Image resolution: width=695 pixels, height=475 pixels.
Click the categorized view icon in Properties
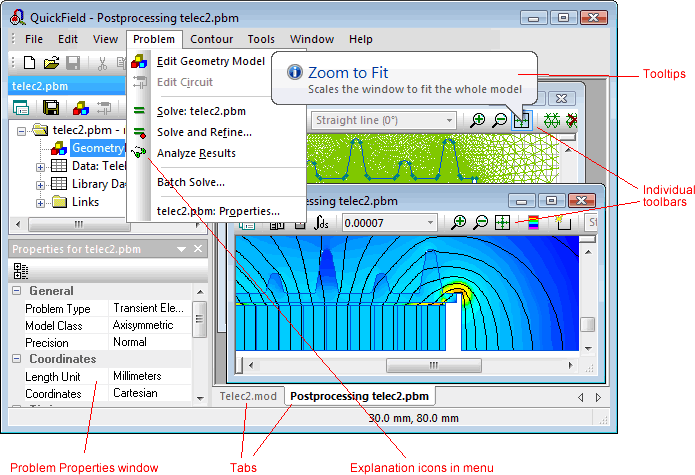click(x=20, y=271)
